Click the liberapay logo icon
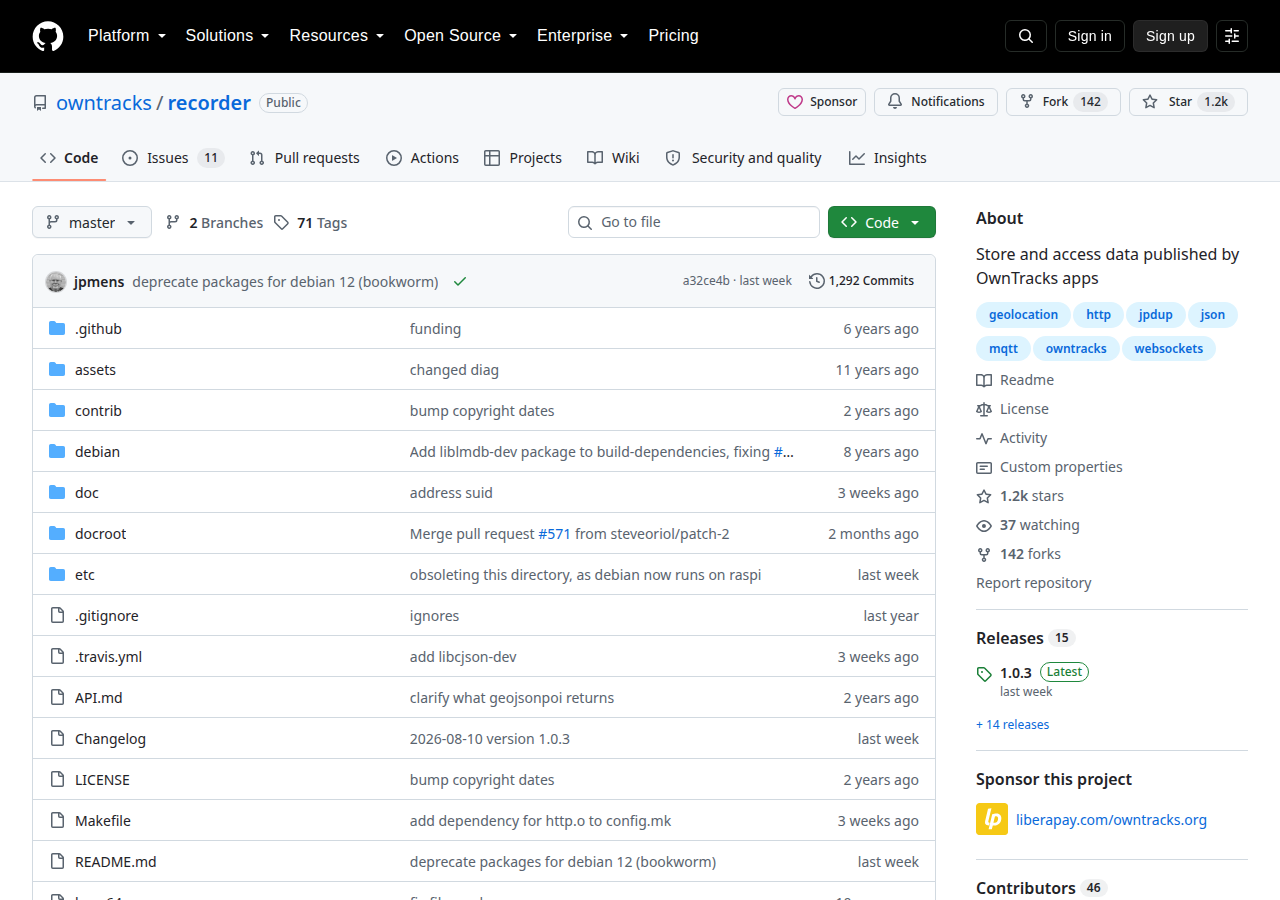The image size is (1280, 900). [x=992, y=819]
